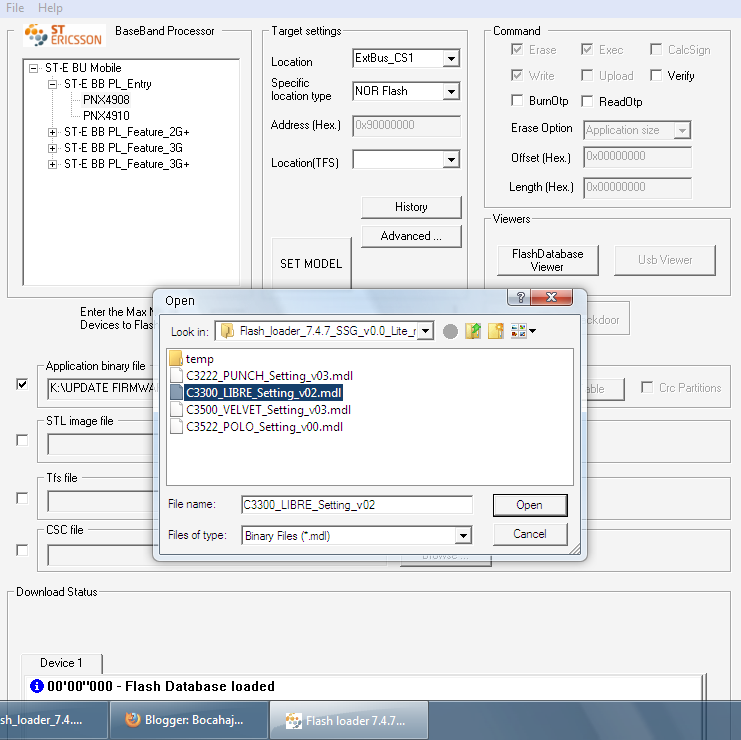Select the highlighted C3300_LIBRE_Setting_v02.mdl name

click(263, 393)
